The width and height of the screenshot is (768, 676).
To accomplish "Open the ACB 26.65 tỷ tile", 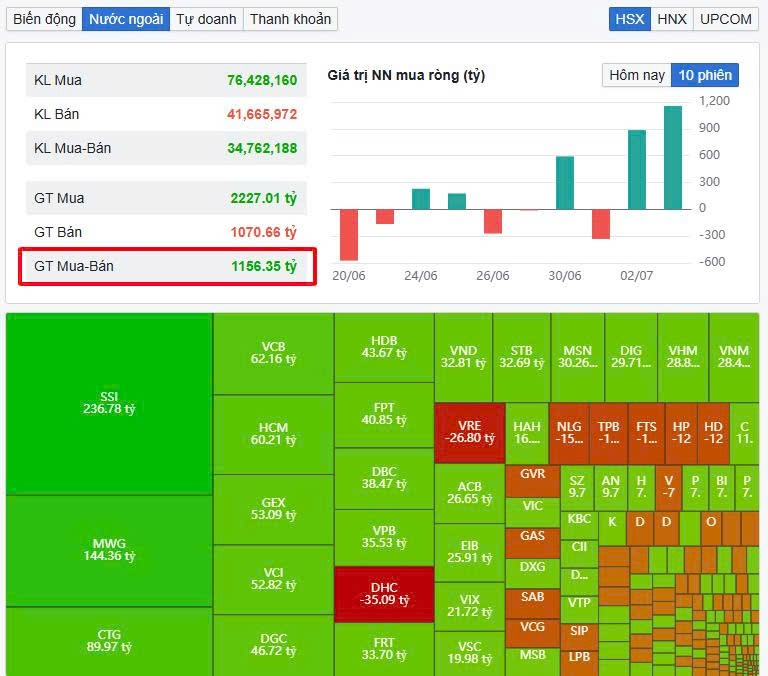I will (470, 493).
